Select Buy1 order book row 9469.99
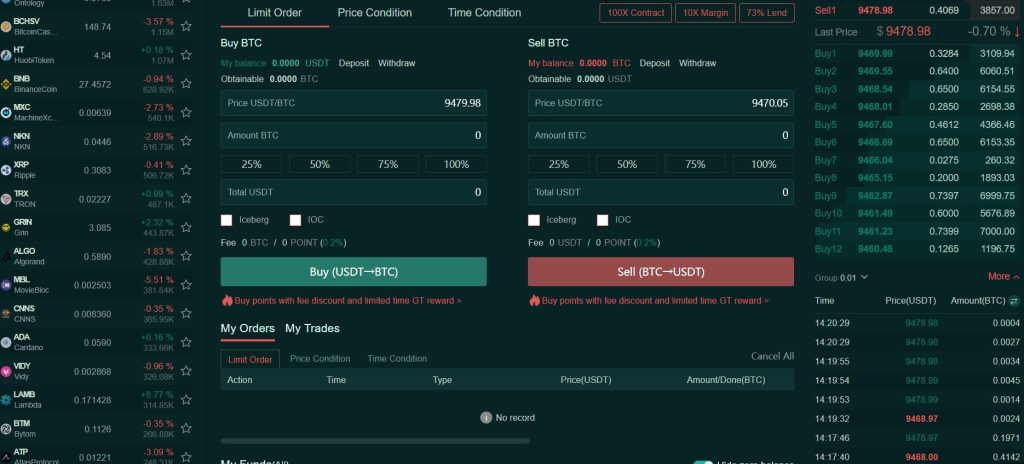This screenshot has width=1024, height=464. 916,54
